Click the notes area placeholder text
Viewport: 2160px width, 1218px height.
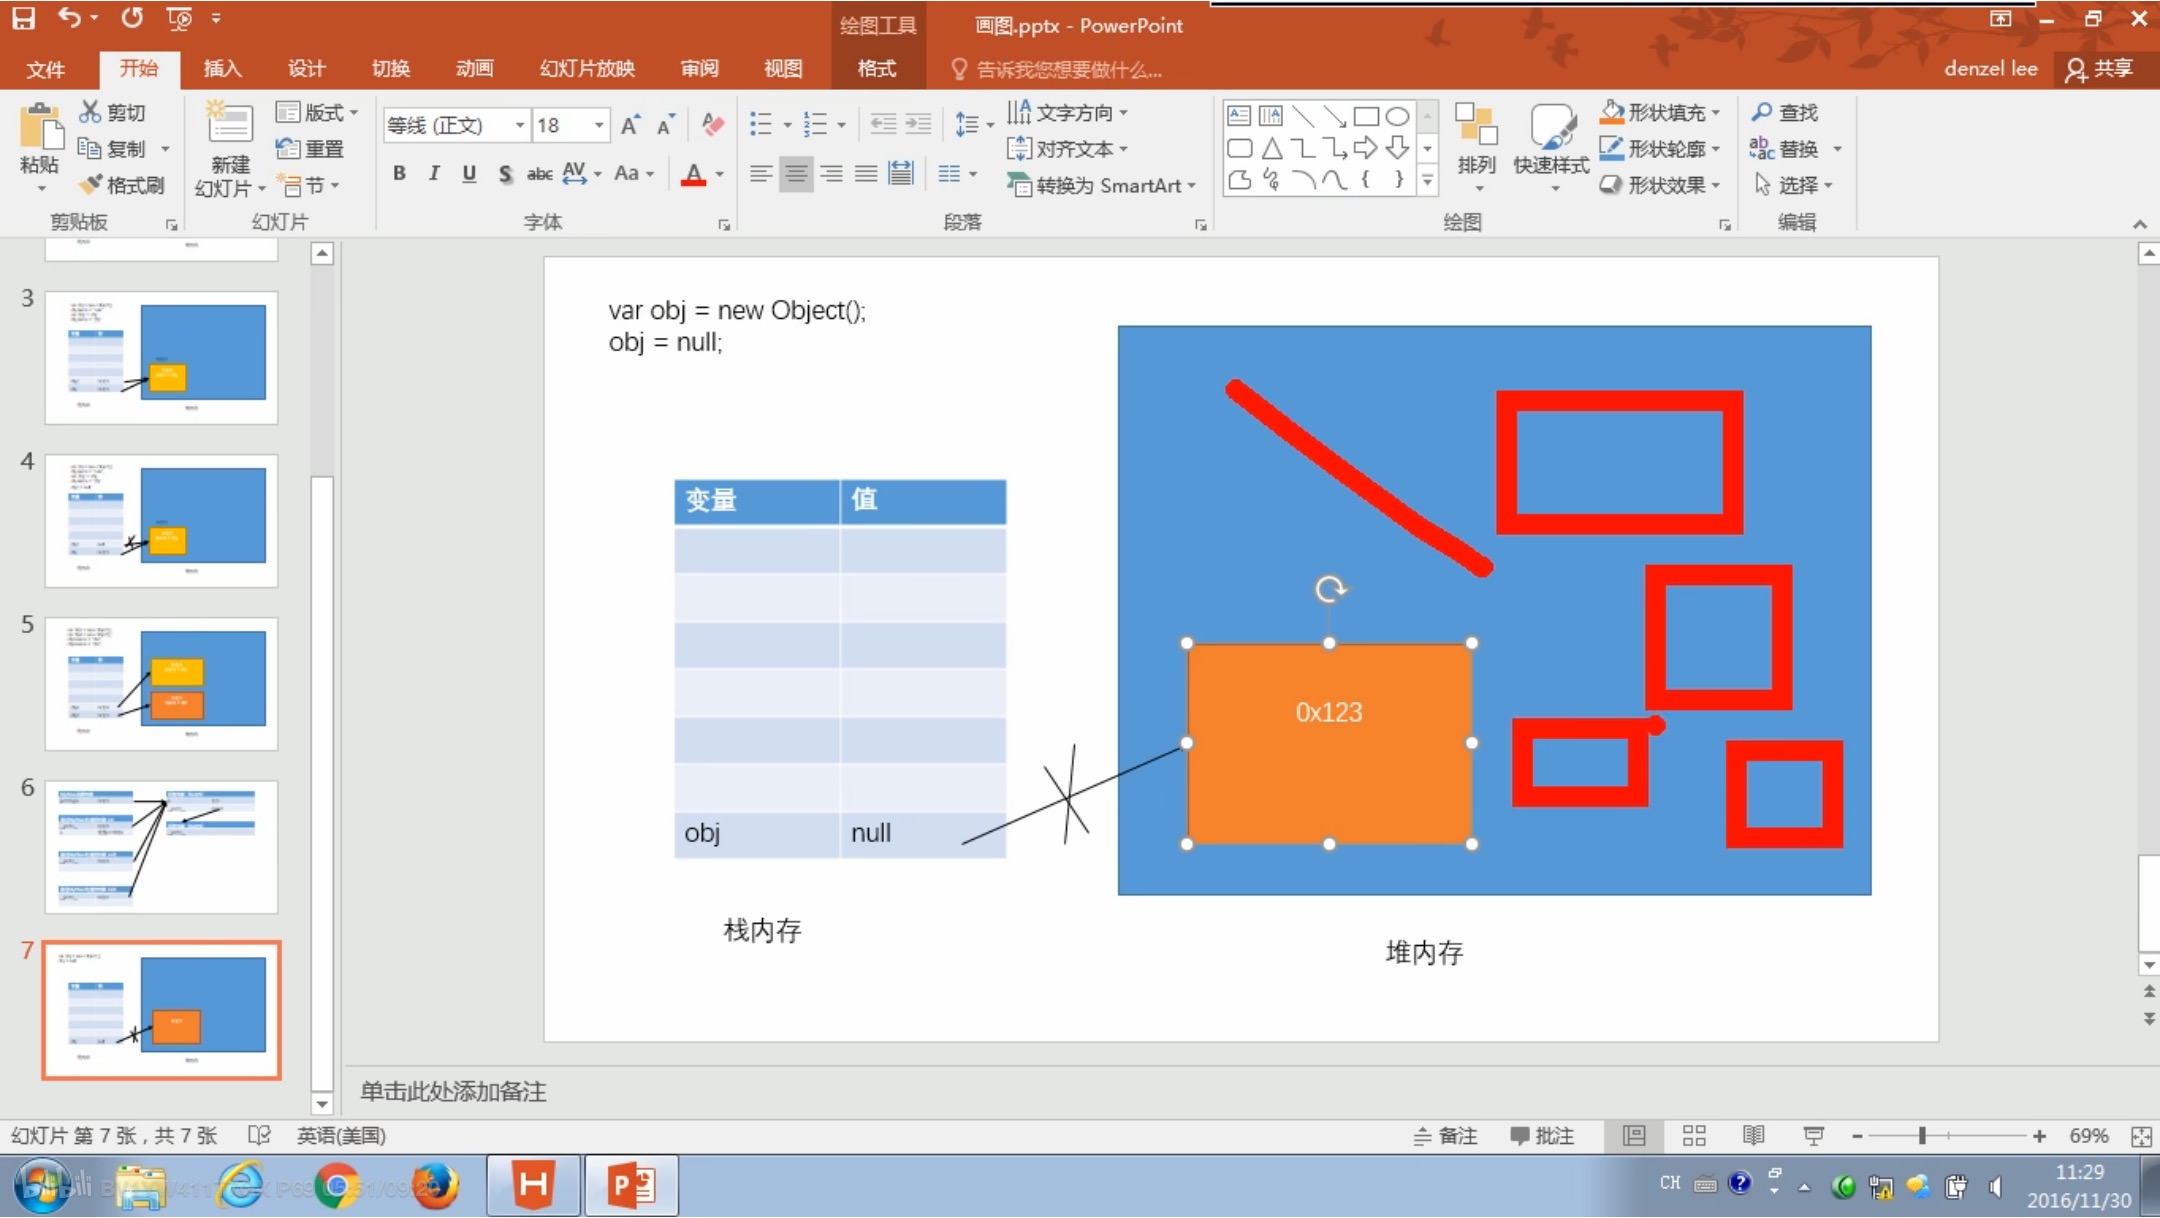tap(453, 1091)
